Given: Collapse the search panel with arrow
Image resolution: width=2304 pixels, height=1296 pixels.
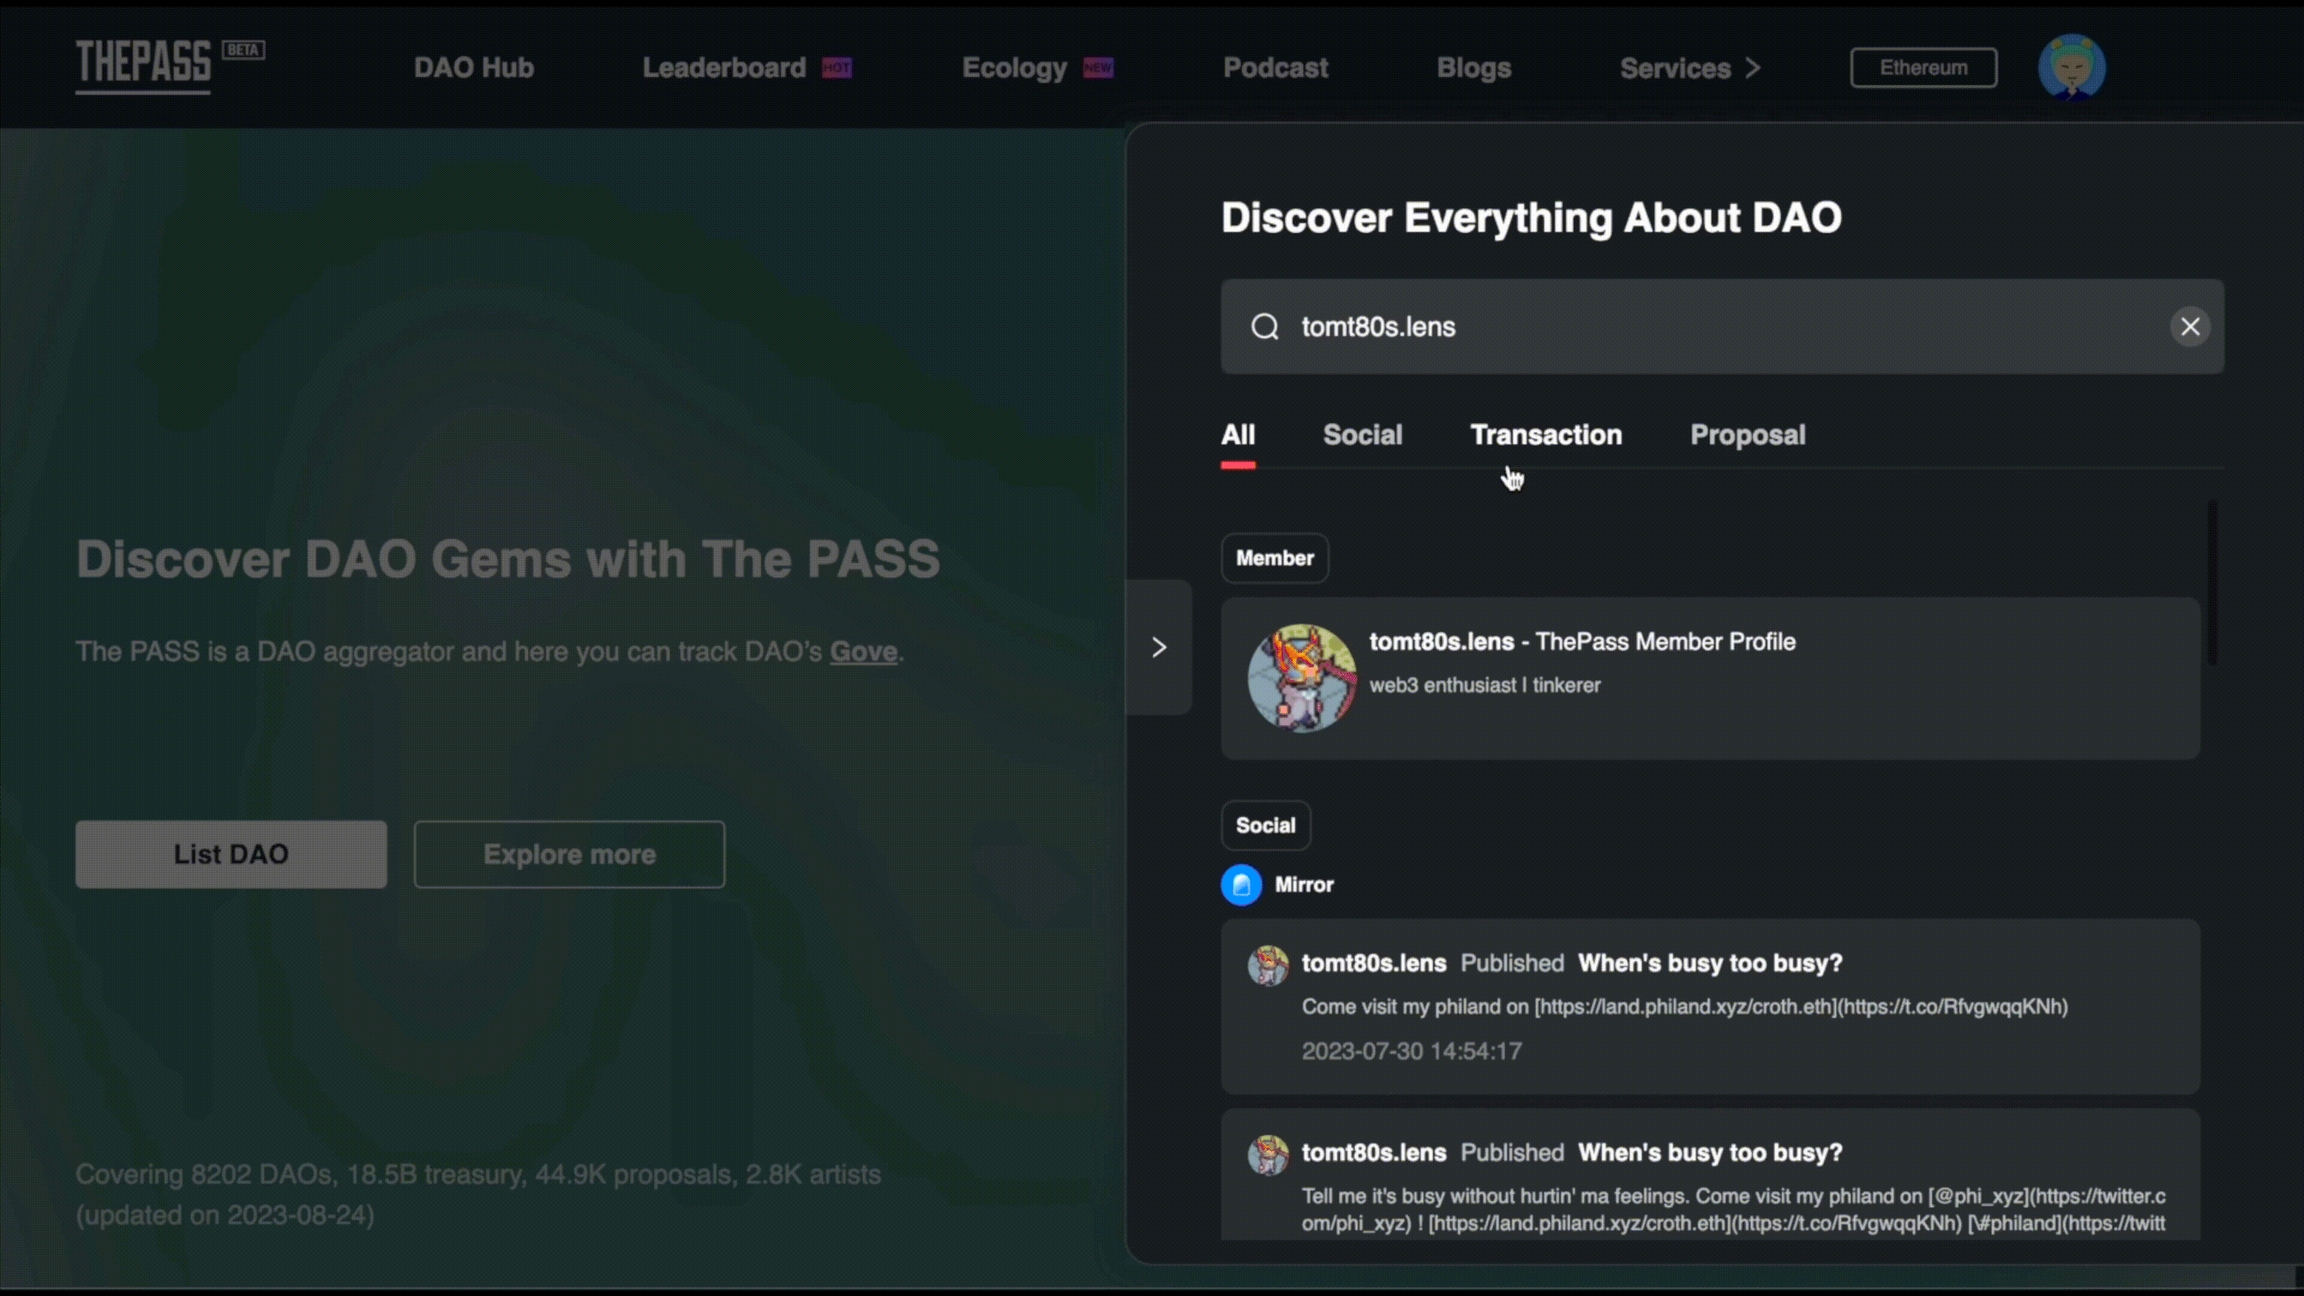Looking at the screenshot, I should tap(1159, 648).
